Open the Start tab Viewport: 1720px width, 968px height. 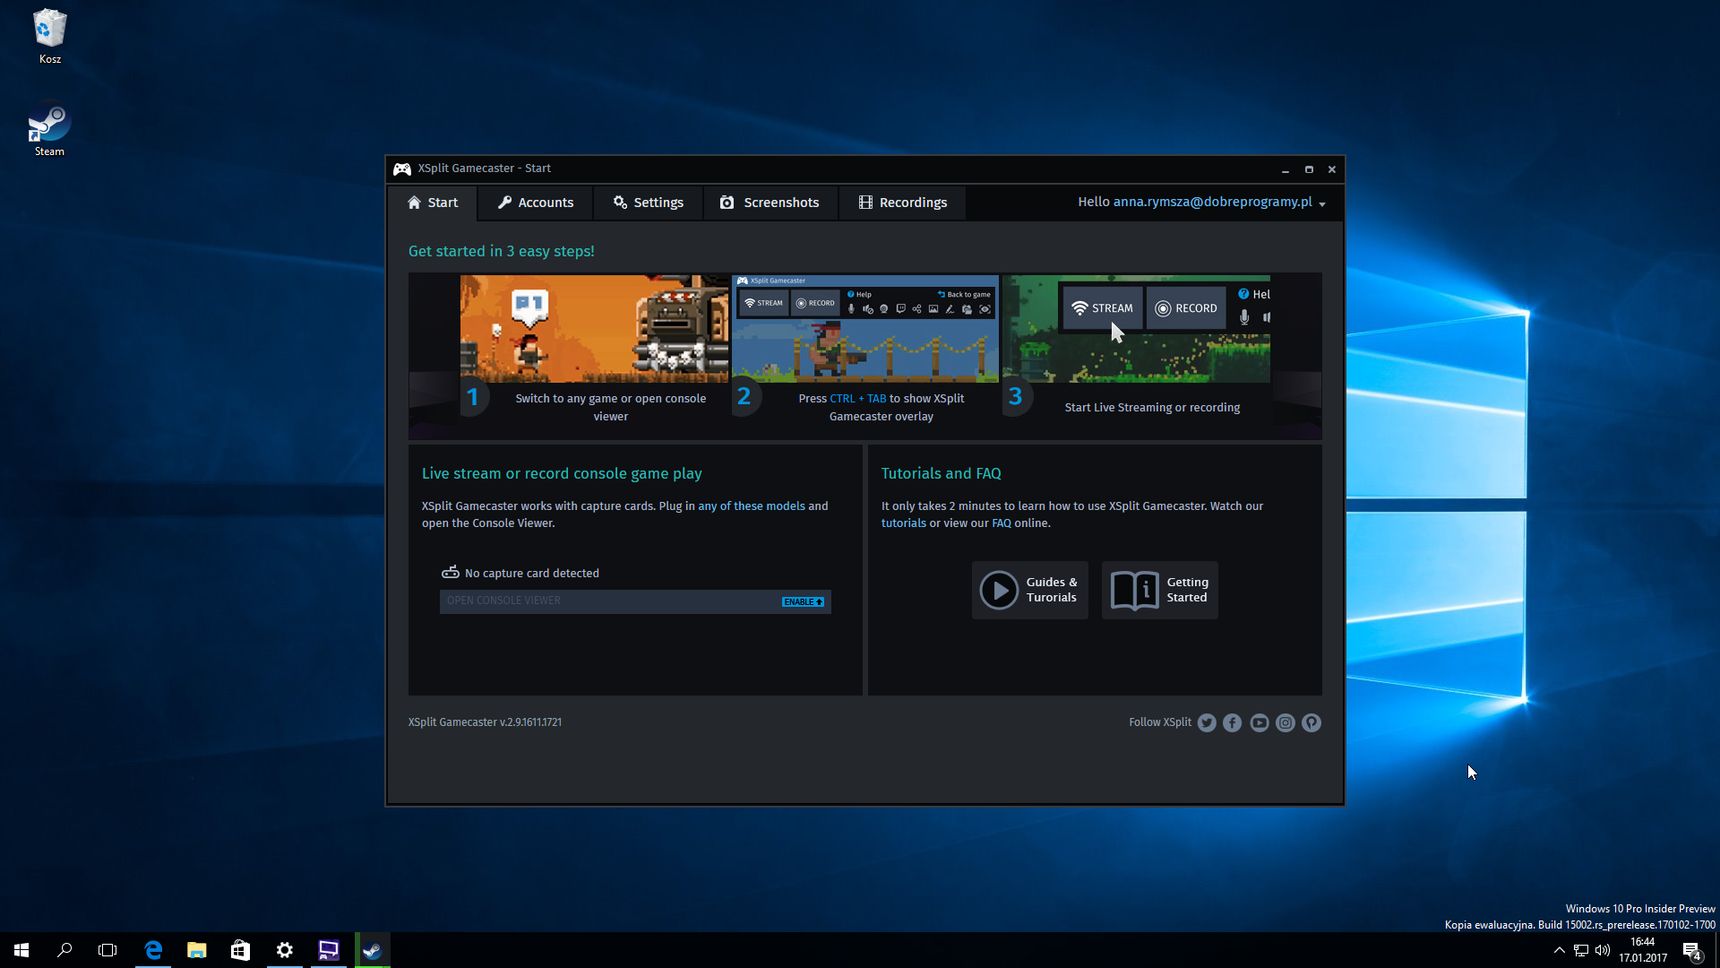click(x=433, y=203)
